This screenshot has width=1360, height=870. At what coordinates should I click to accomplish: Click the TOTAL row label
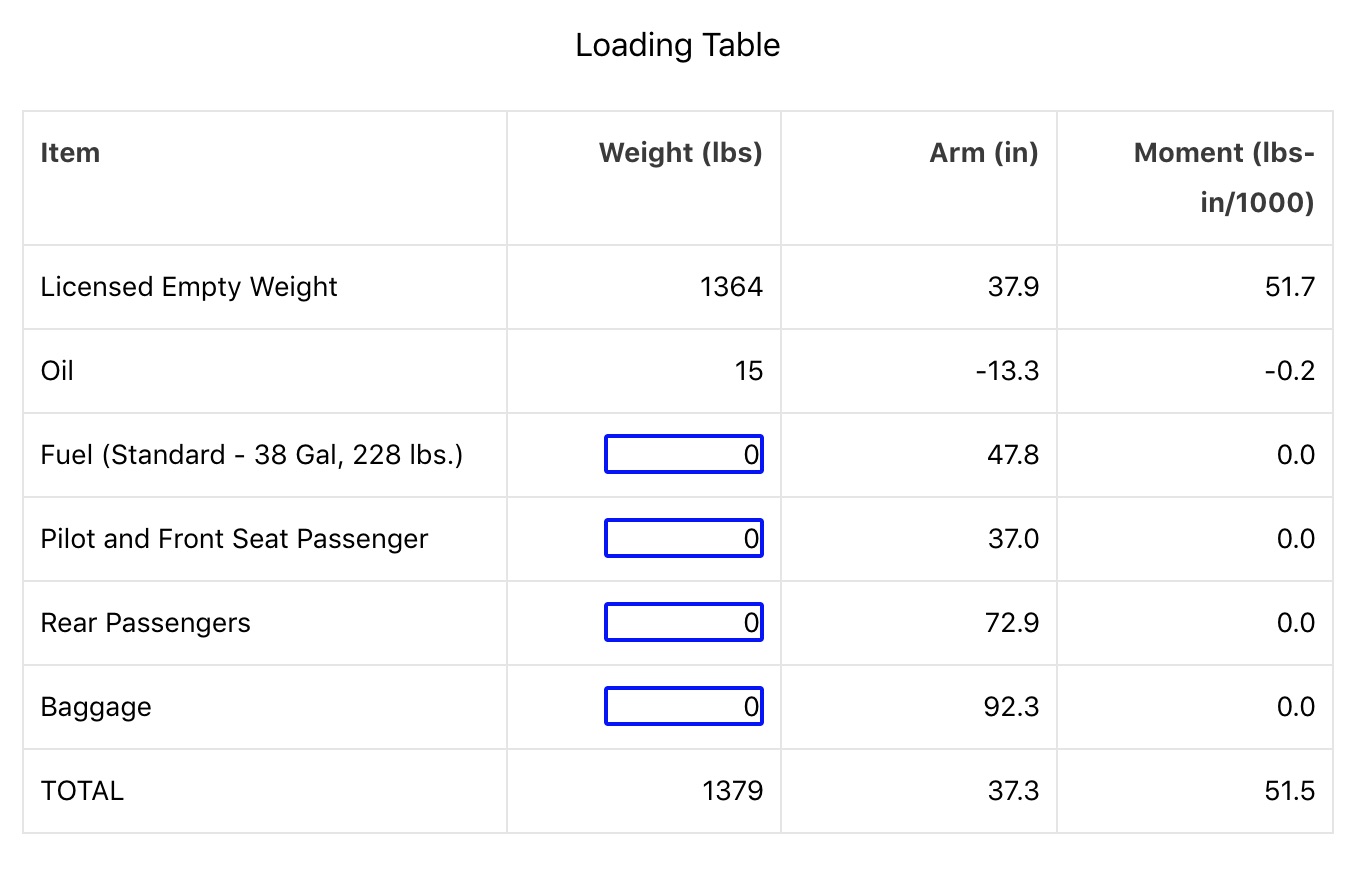point(82,791)
